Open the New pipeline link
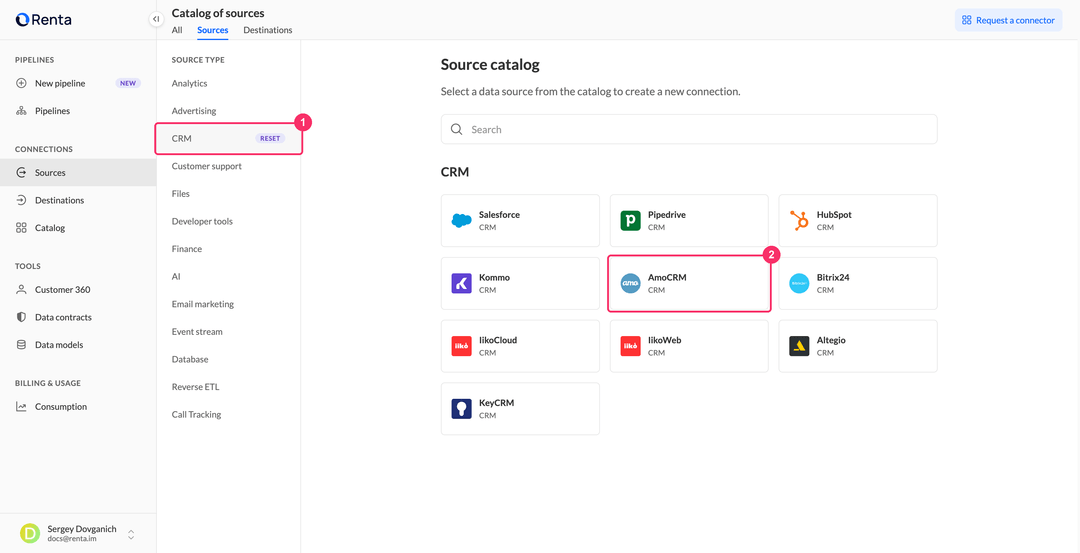Image resolution: width=1080 pixels, height=553 pixels. tap(60, 83)
